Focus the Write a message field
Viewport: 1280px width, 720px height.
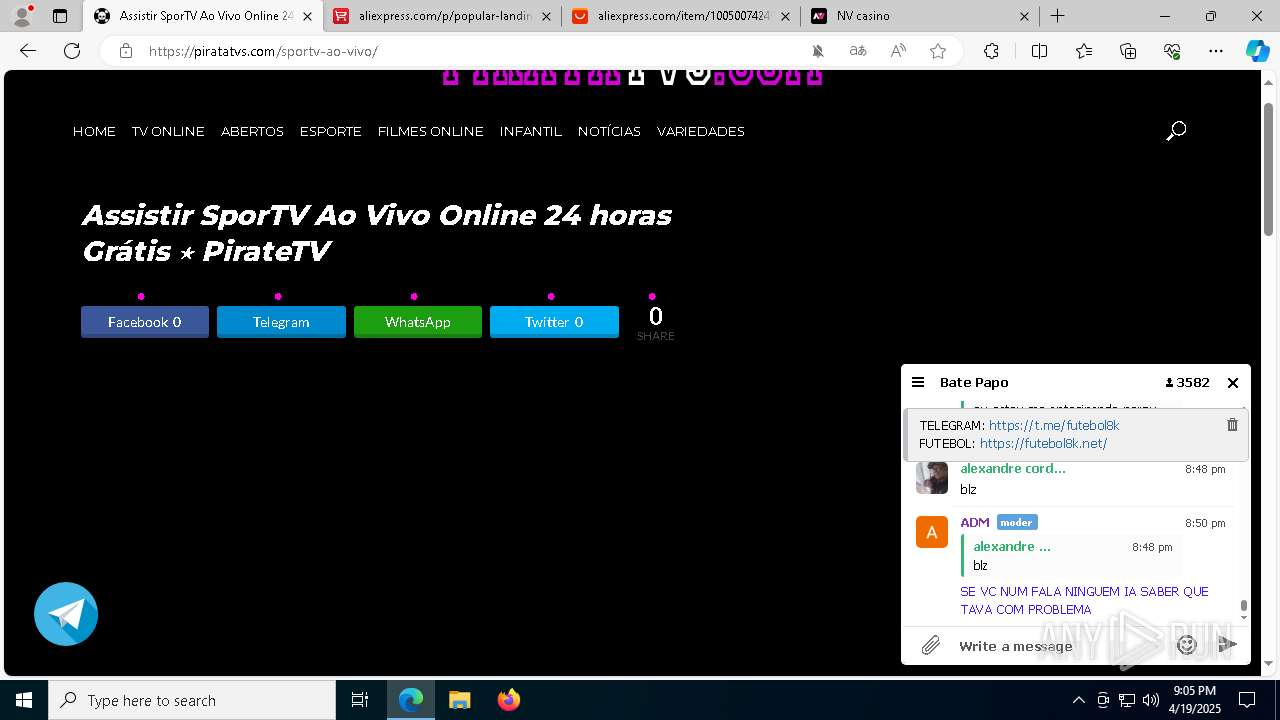click(x=1060, y=646)
